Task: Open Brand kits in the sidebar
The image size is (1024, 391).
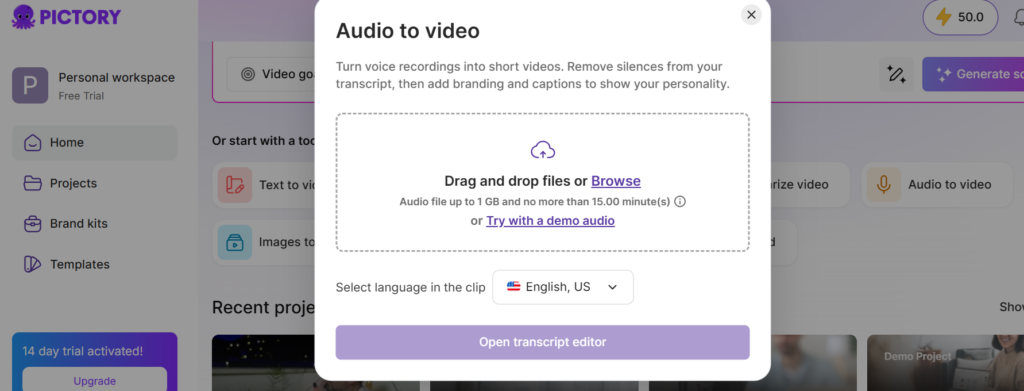Action: pos(95,224)
